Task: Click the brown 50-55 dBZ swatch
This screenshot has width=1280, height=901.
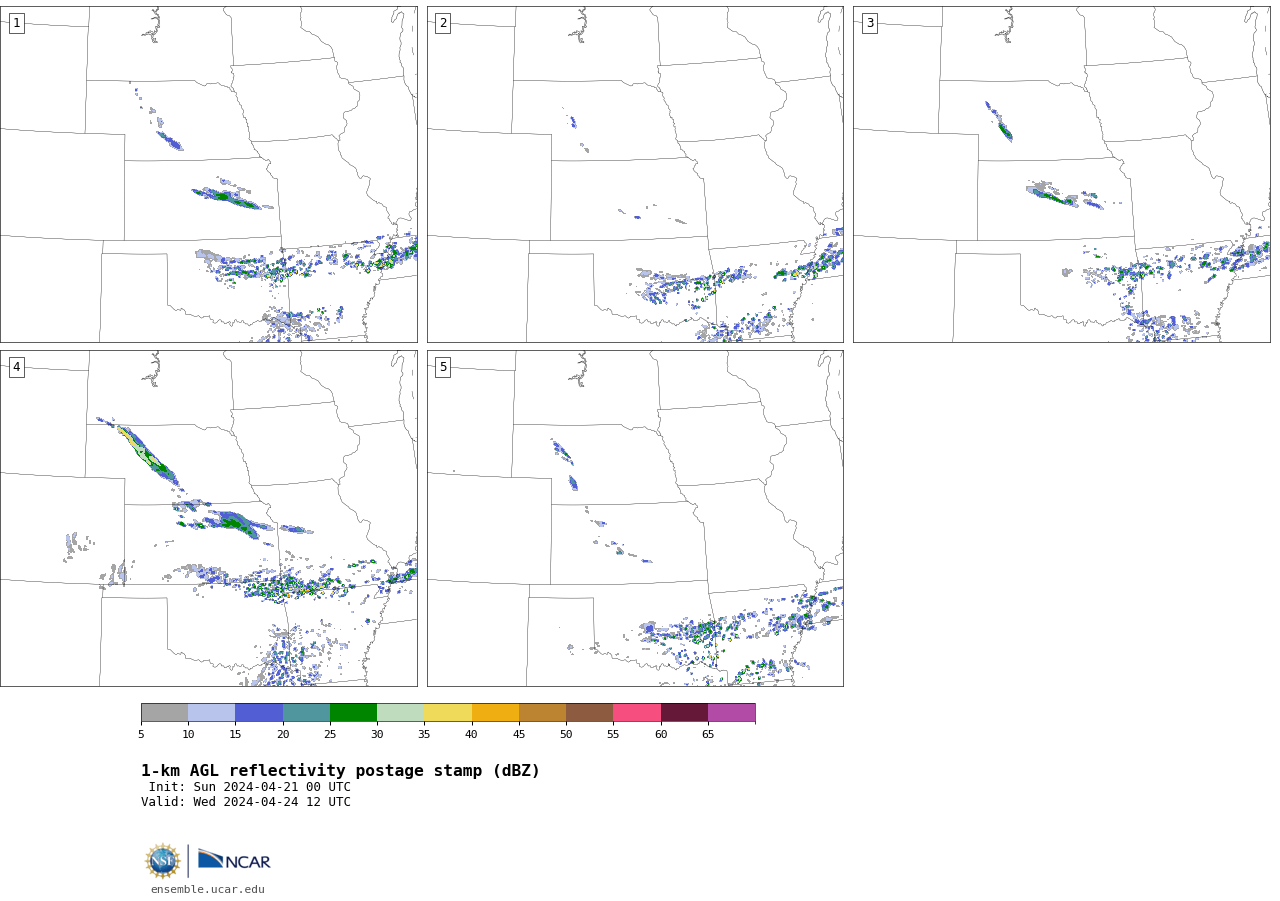Action: [x=589, y=712]
